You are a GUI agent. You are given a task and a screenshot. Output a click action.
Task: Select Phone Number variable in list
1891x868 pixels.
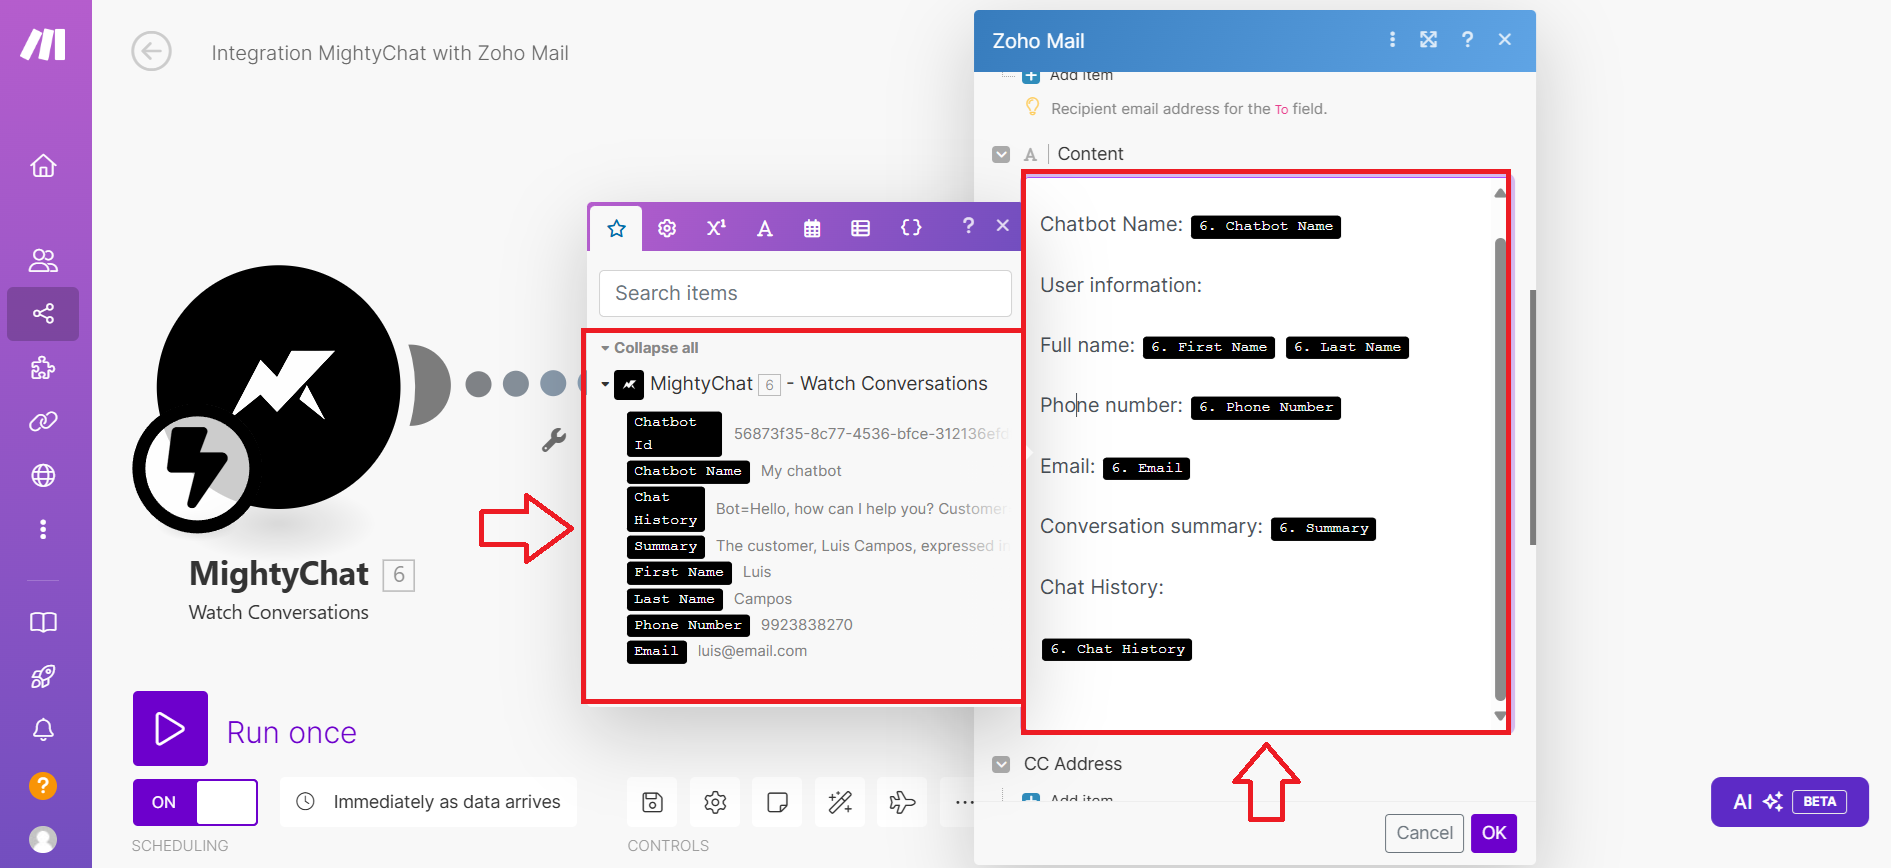(688, 625)
